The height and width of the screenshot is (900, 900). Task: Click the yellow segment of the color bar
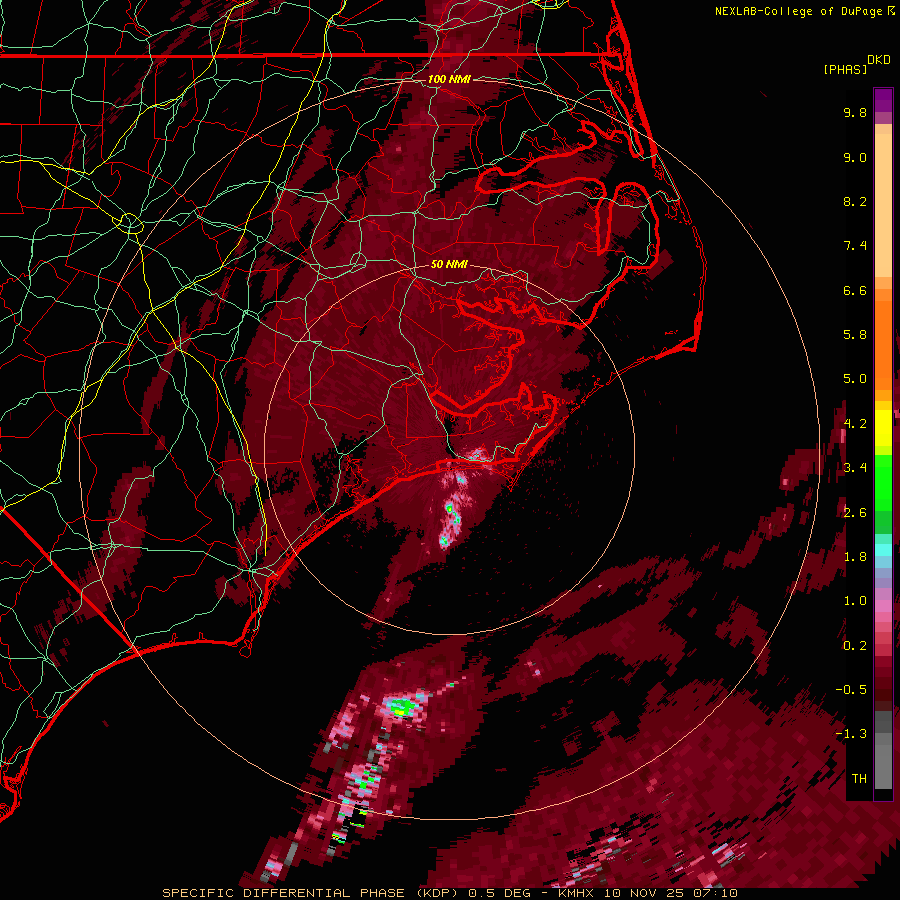[x=883, y=428]
